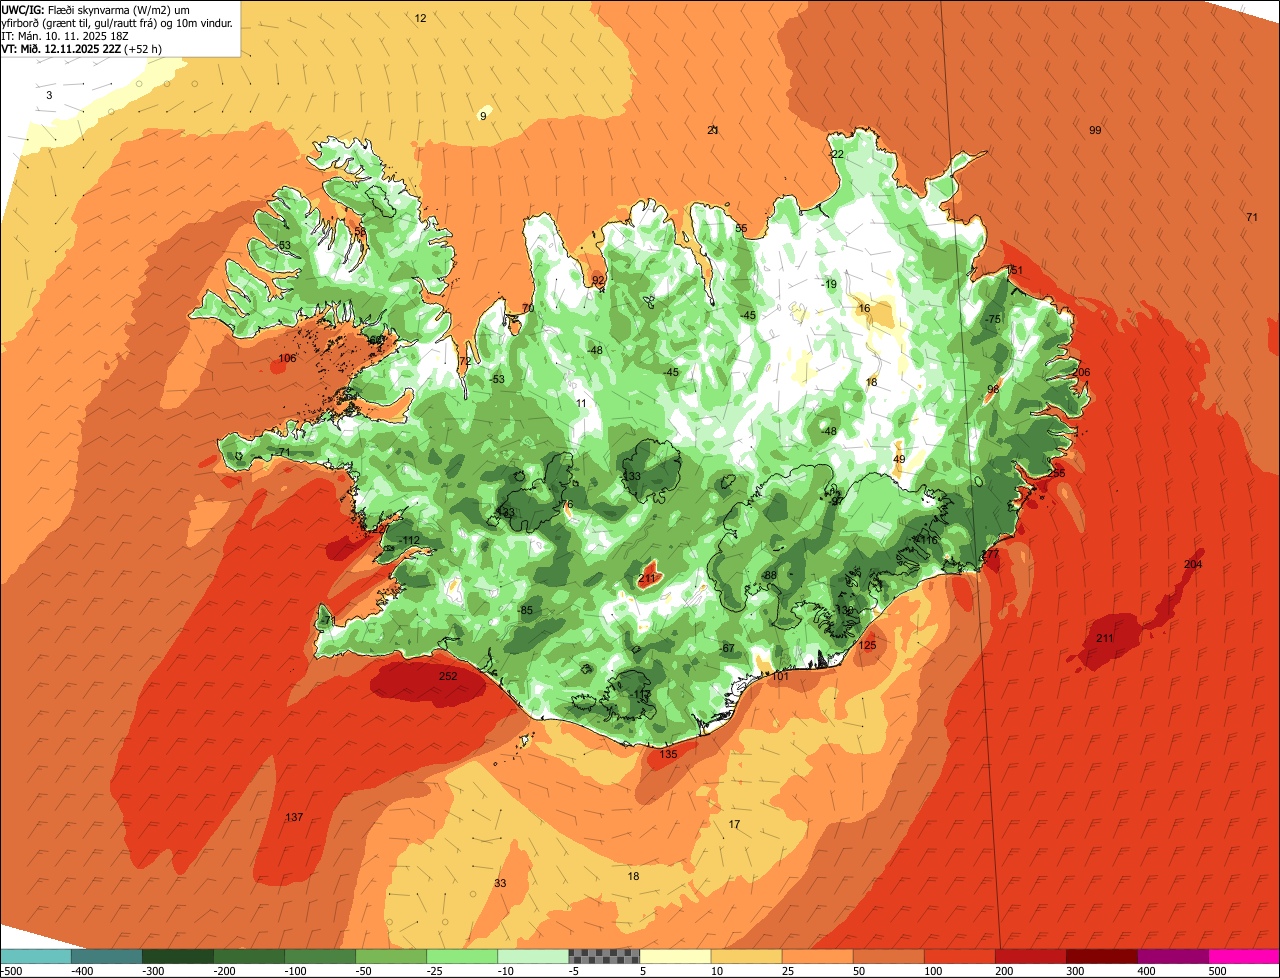Click the pale yellow swatch between 5 and 10

point(675,956)
